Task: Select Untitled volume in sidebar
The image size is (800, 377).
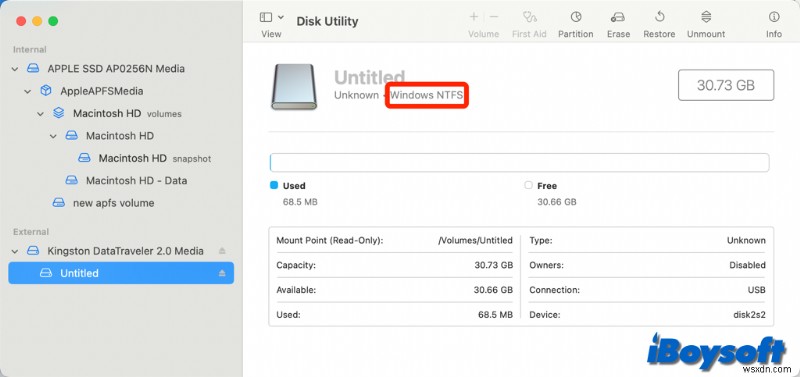Action: coord(121,273)
